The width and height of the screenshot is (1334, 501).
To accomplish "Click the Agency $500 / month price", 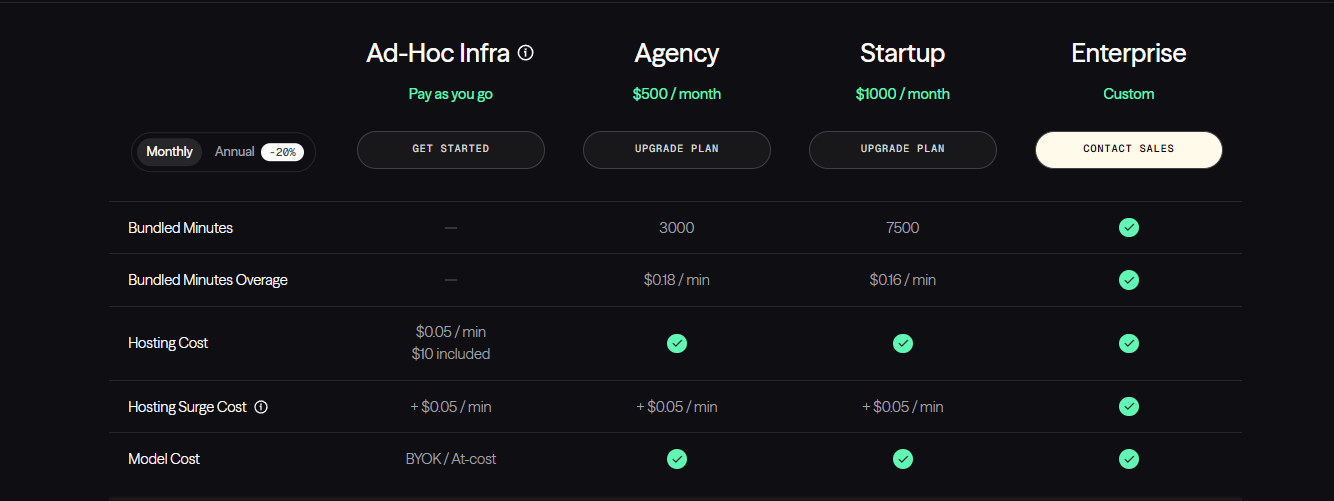I will [x=677, y=94].
